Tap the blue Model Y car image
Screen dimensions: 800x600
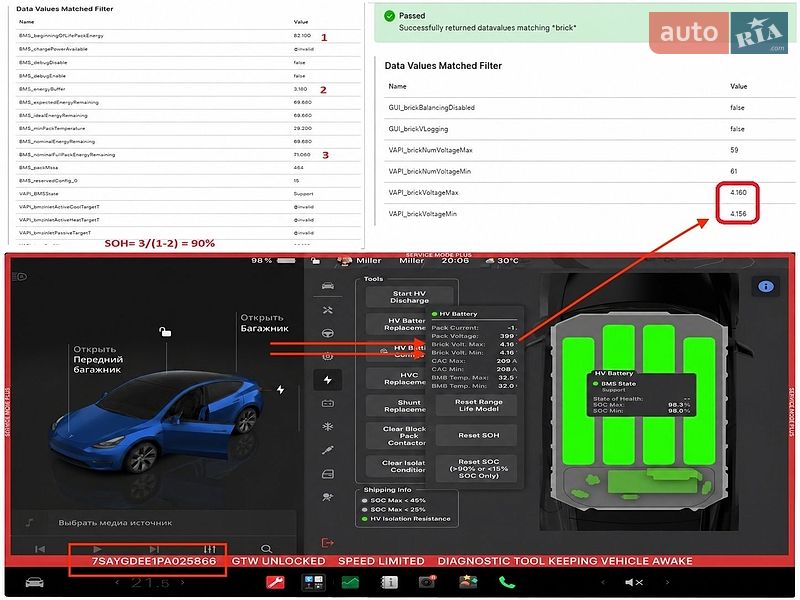[156, 421]
